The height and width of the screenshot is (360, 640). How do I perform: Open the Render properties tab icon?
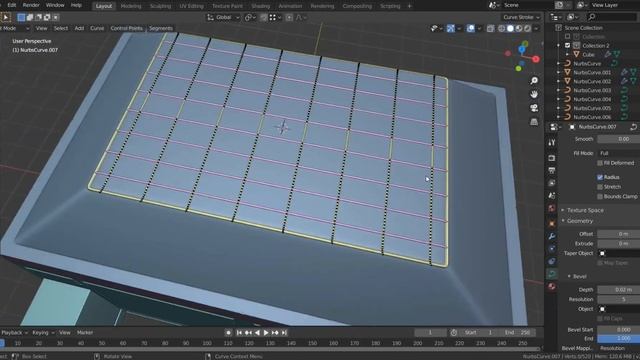coord(552,158)
